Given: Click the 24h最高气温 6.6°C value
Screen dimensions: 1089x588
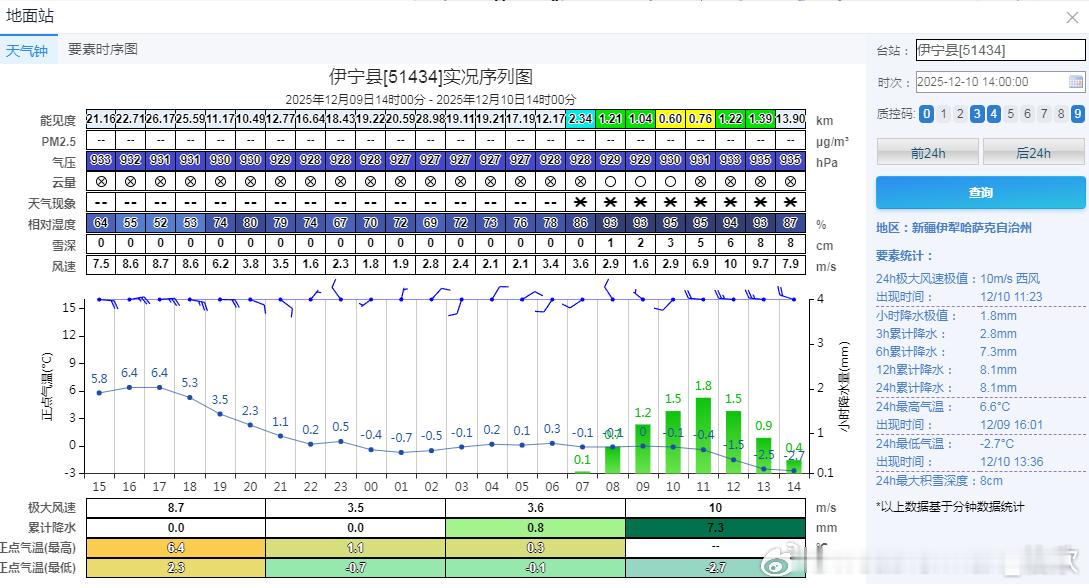Looking at the screenshot, I should 995,406.
